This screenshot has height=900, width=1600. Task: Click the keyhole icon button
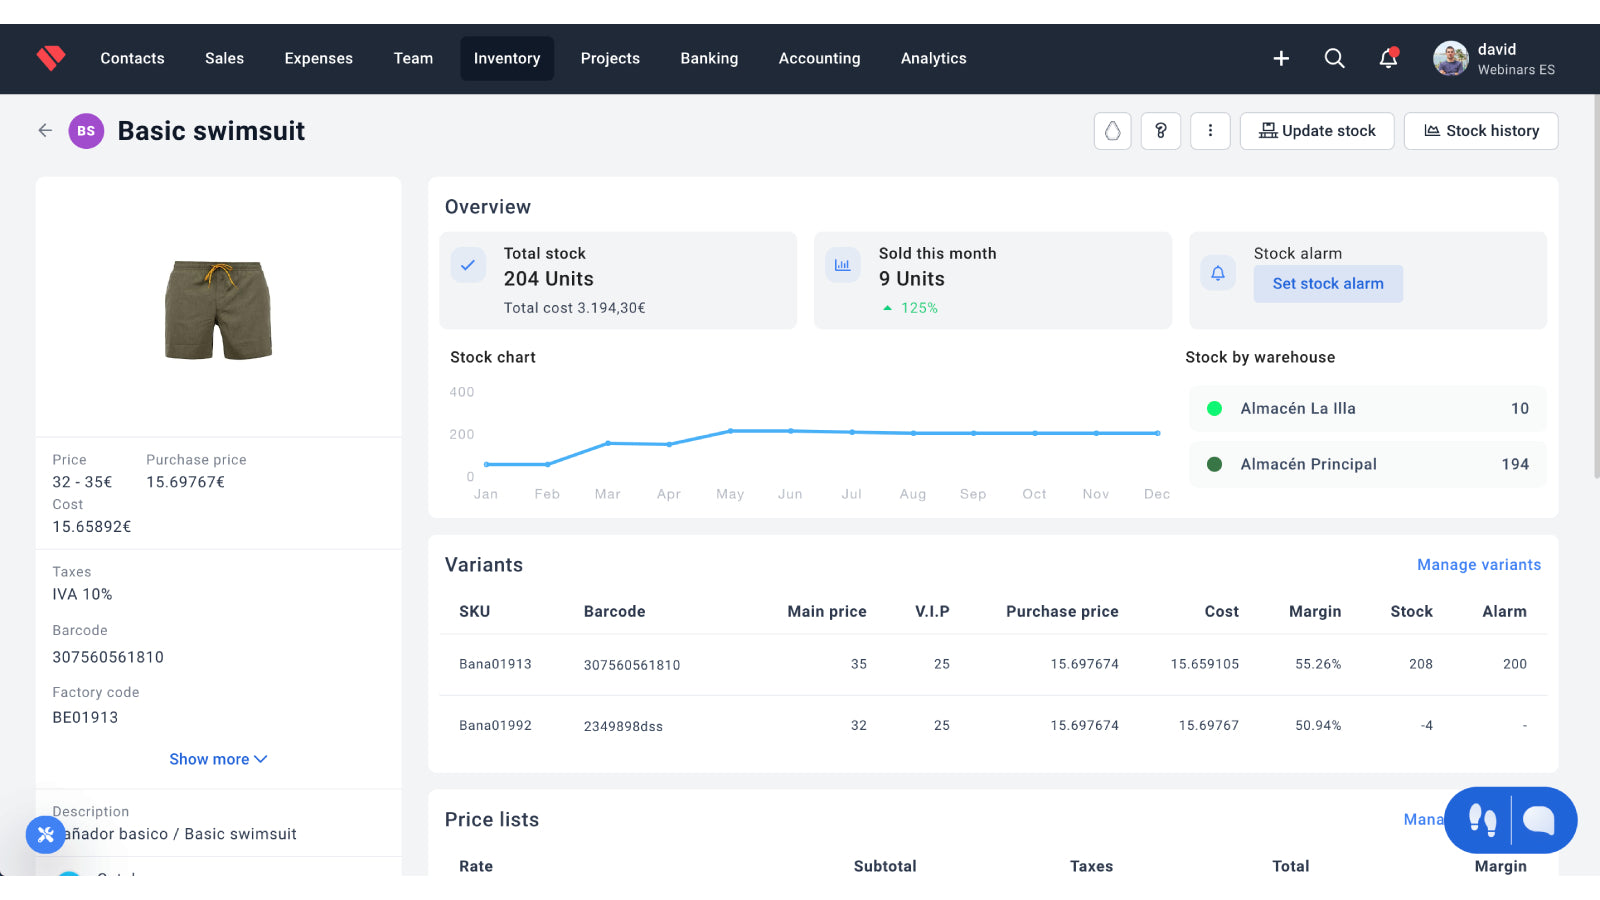(x=1161, y=131)
